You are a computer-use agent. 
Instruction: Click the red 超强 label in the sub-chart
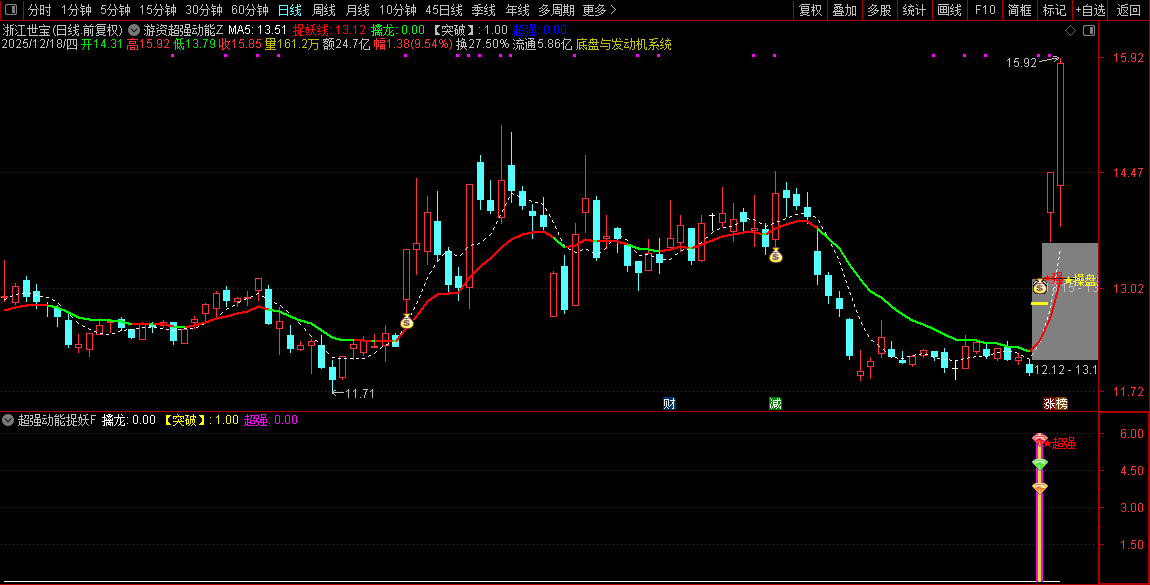pyautogui.click(x=1060, y=443)
